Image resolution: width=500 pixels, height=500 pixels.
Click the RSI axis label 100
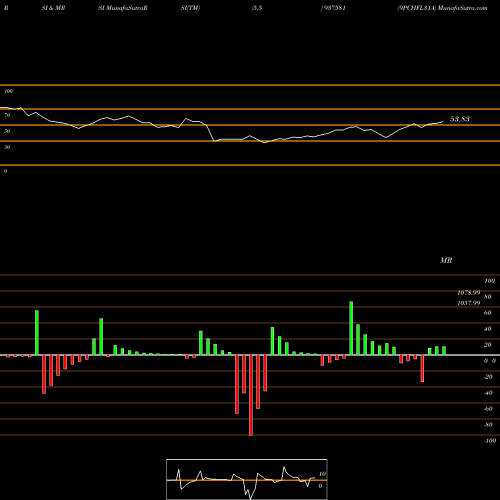coord(8,91)
